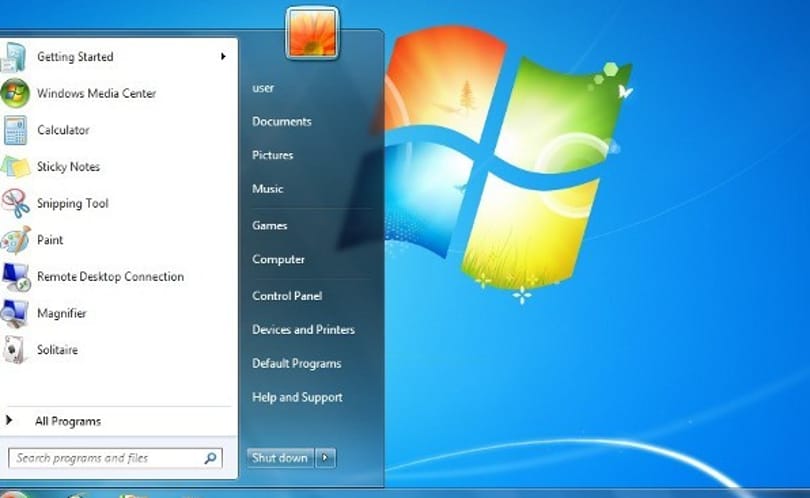Launch the Snipping Tool scissors icon

15,204
